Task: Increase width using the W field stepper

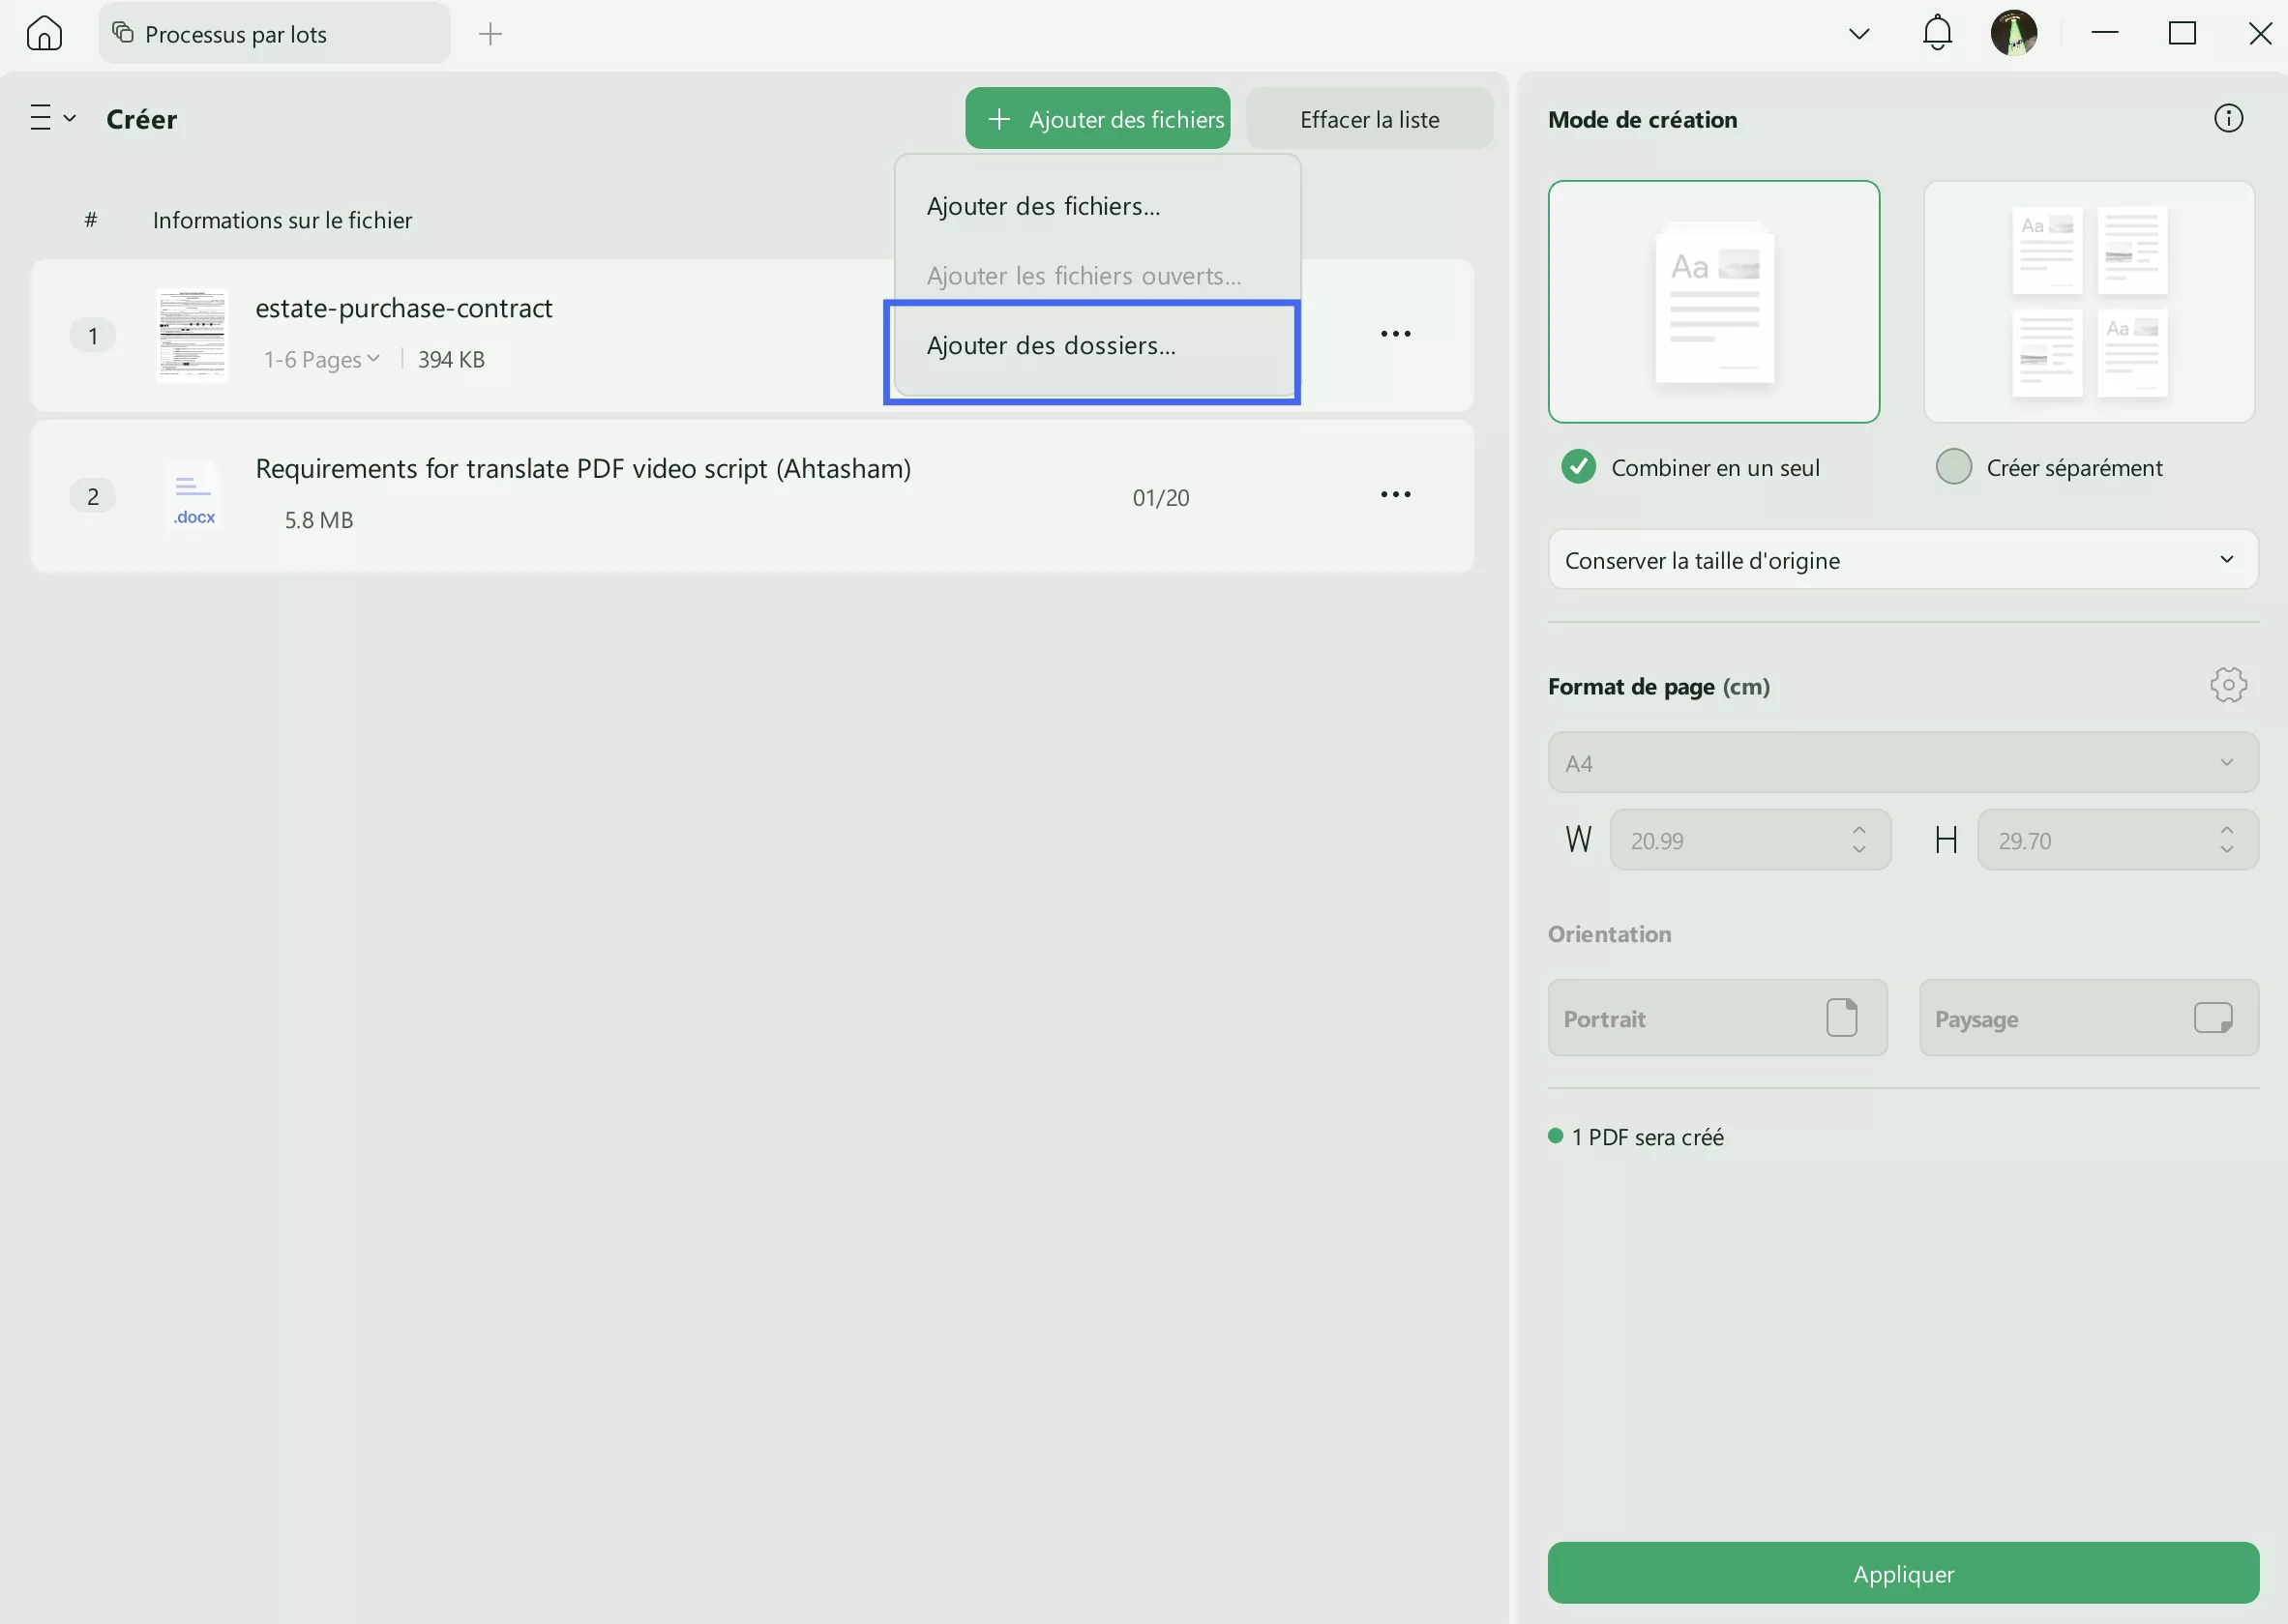Action: [1858, 832]
